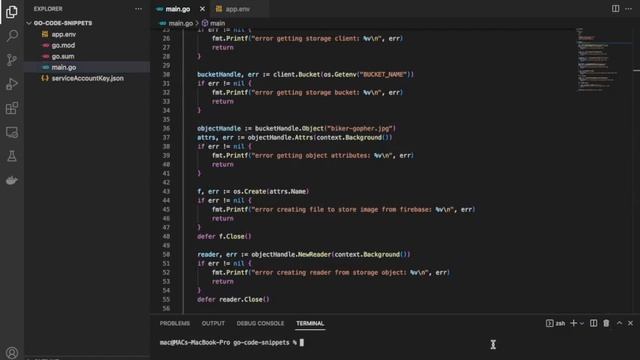Switch to the DEBUG CONSOLE tab
640x360 pixels.
[x=260, y=323]
